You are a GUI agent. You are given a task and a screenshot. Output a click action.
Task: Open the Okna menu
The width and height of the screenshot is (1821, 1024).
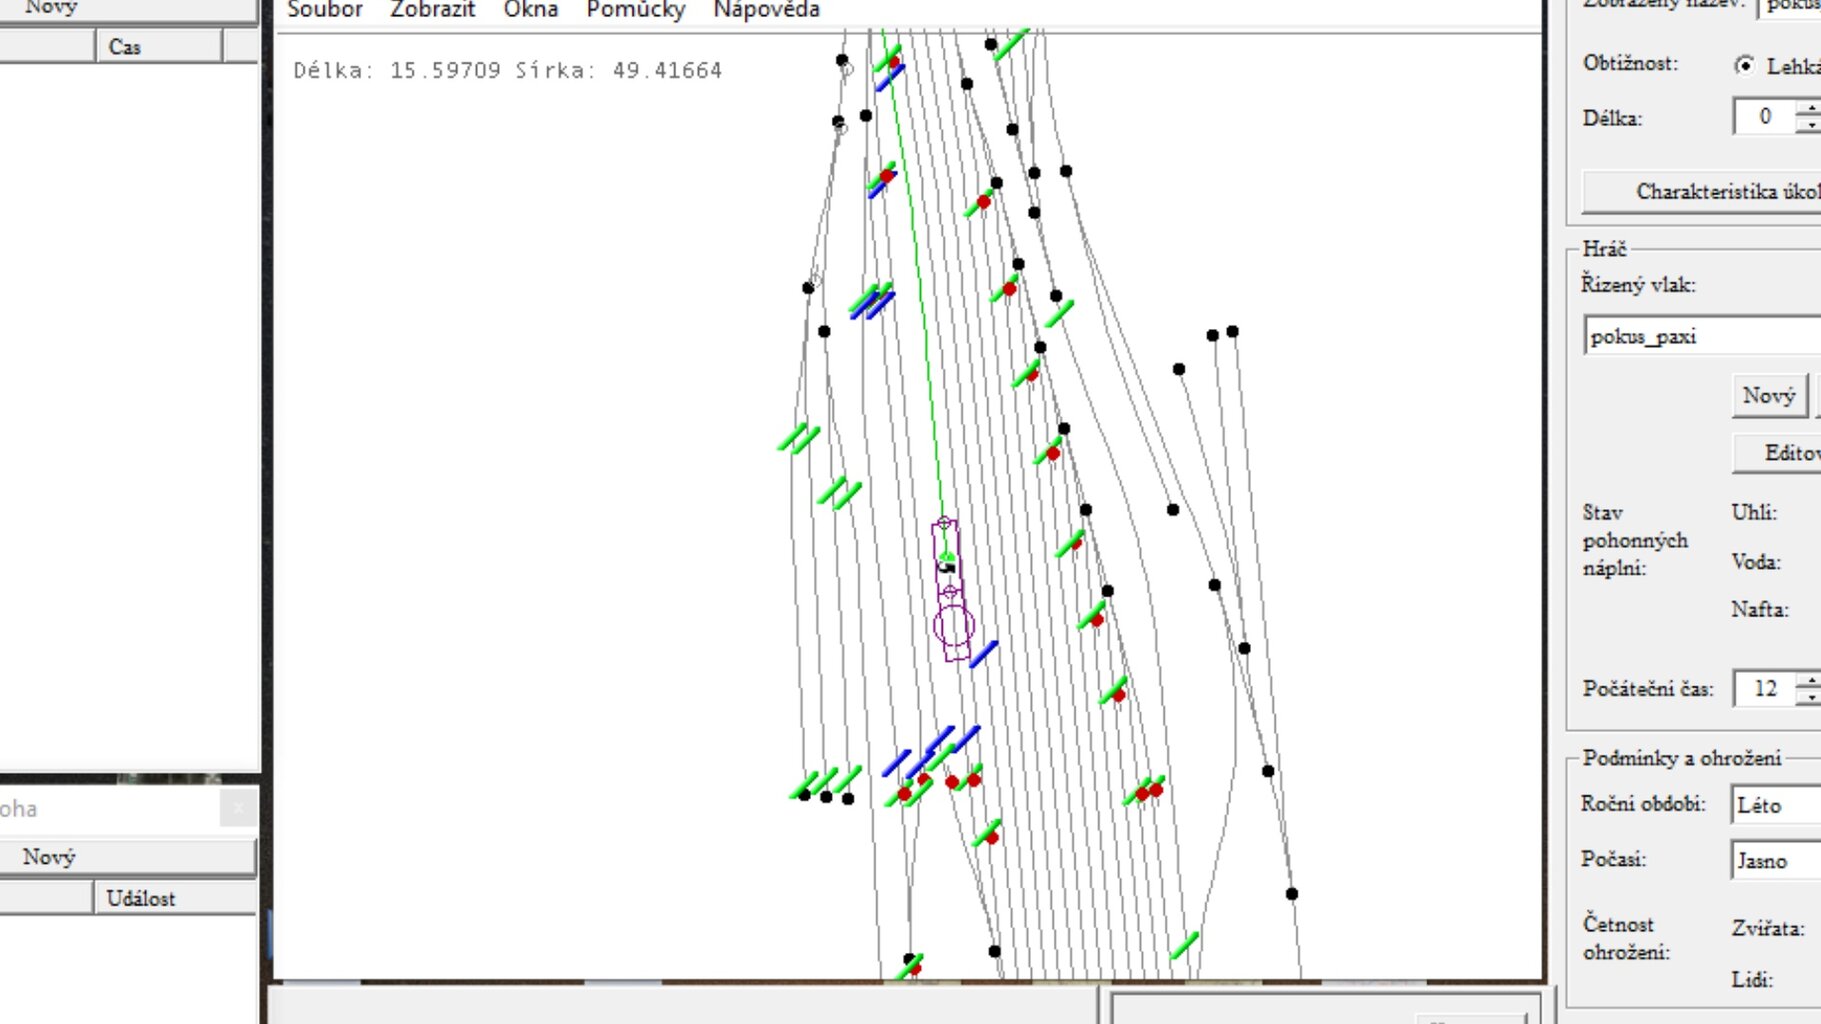coord(530,10)
